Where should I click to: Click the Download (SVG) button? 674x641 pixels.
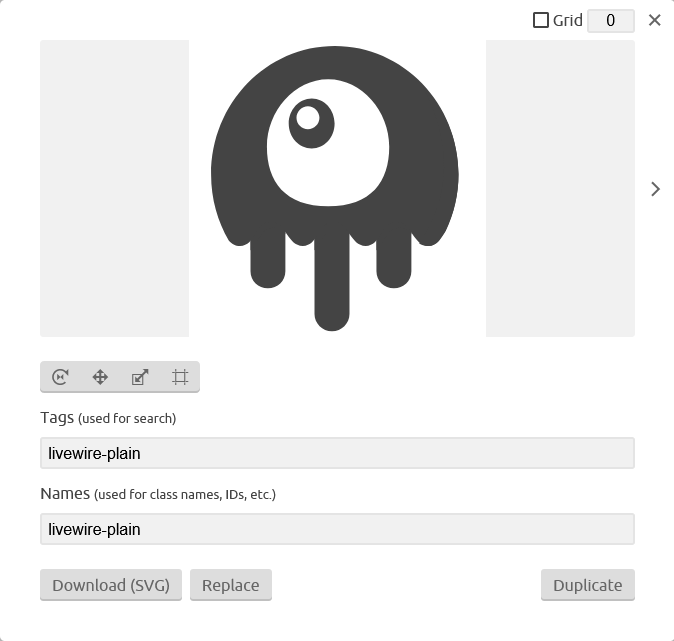click(111, 585)
